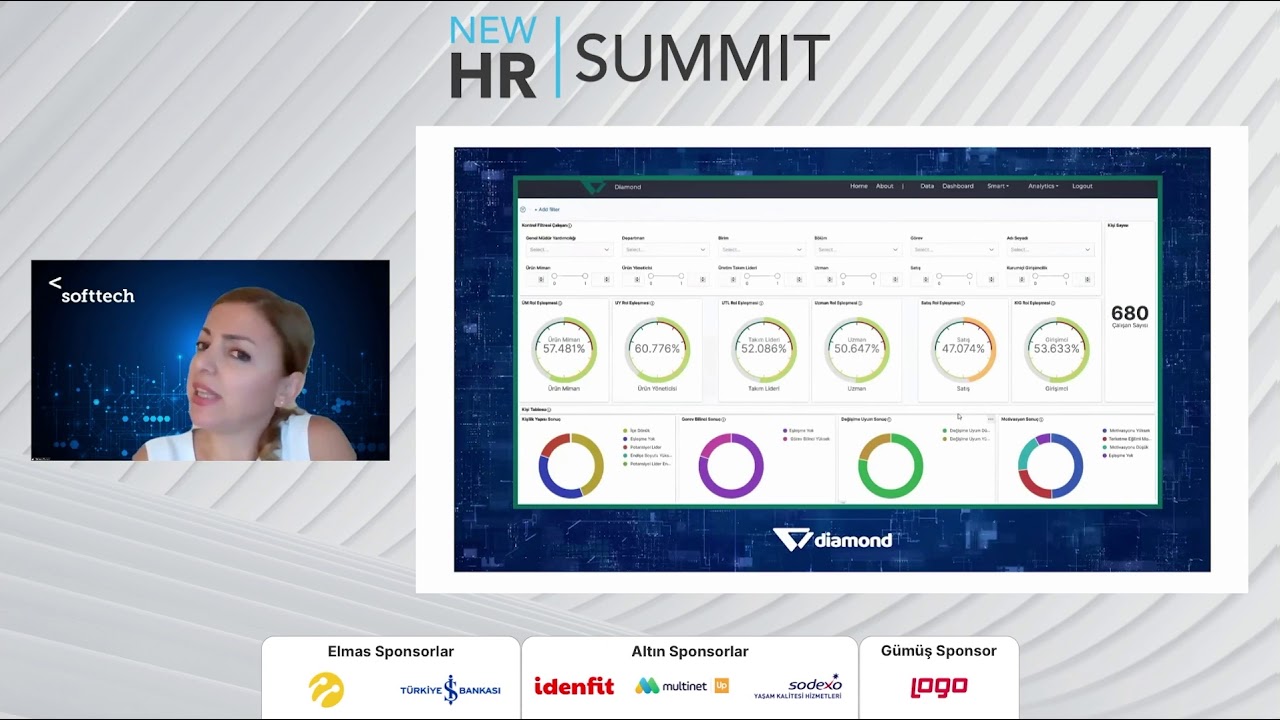Image resolution: width=1280 pixels, height=720 pixels.
Task: Open info icon next to Satış Rol Eşleşmesi
Action: click(963, 303)
